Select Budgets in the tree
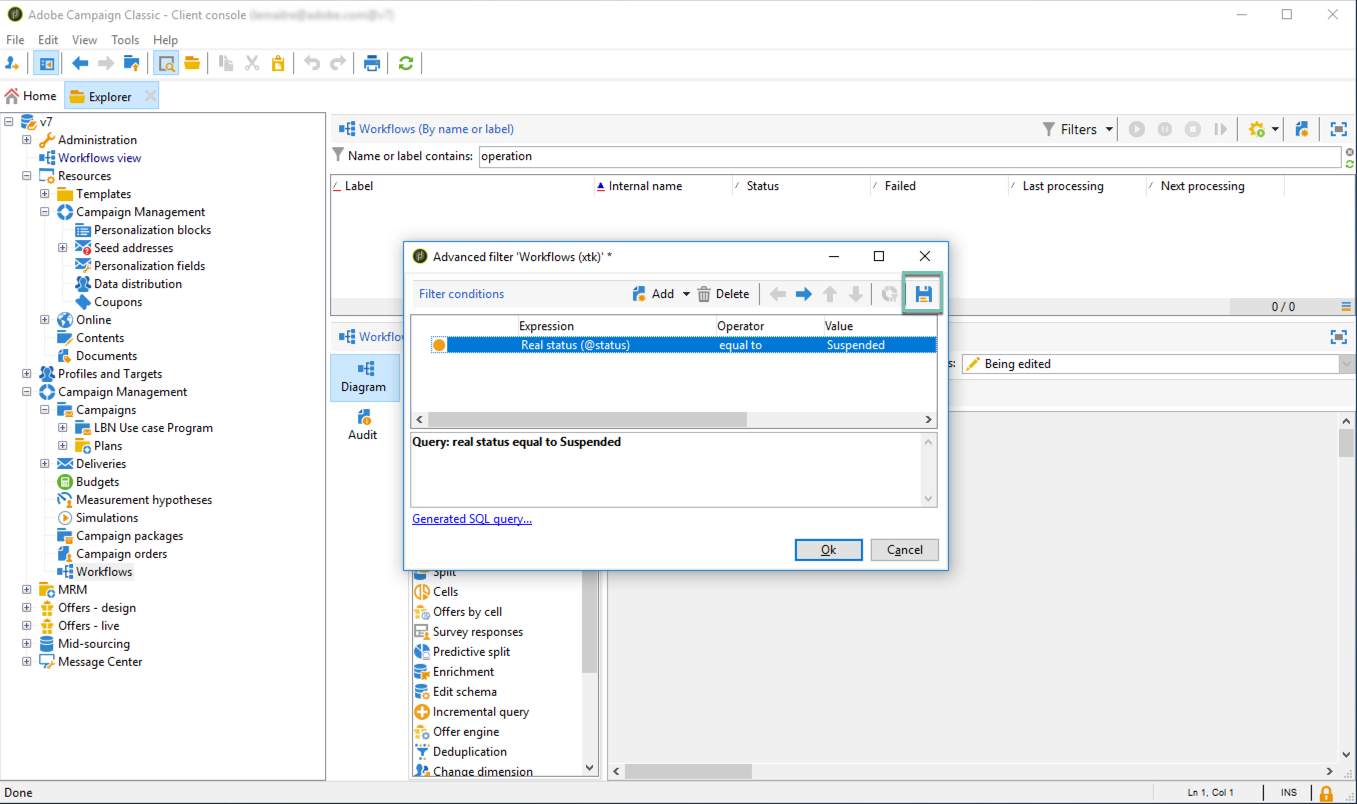Screen dimensions: 1357x804 tap(97, 482)
